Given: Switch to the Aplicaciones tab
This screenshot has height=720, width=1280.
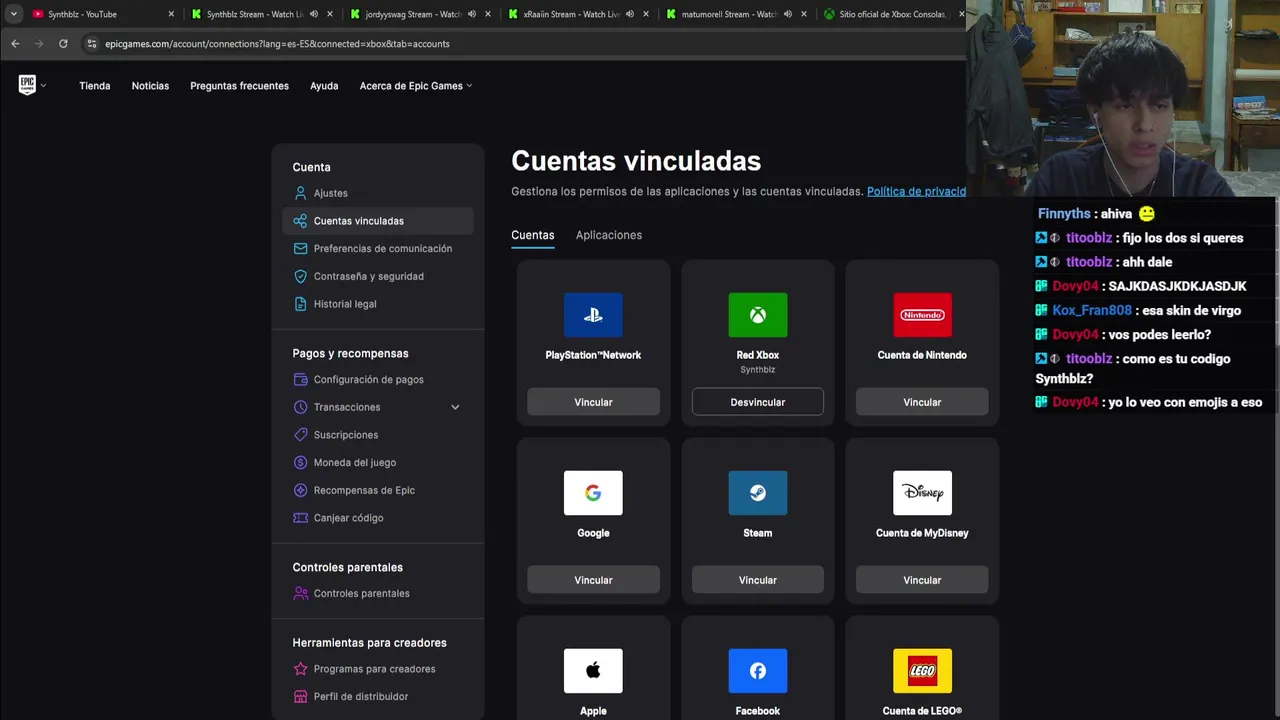Looking at the screenshot, I should click(609, 235).
